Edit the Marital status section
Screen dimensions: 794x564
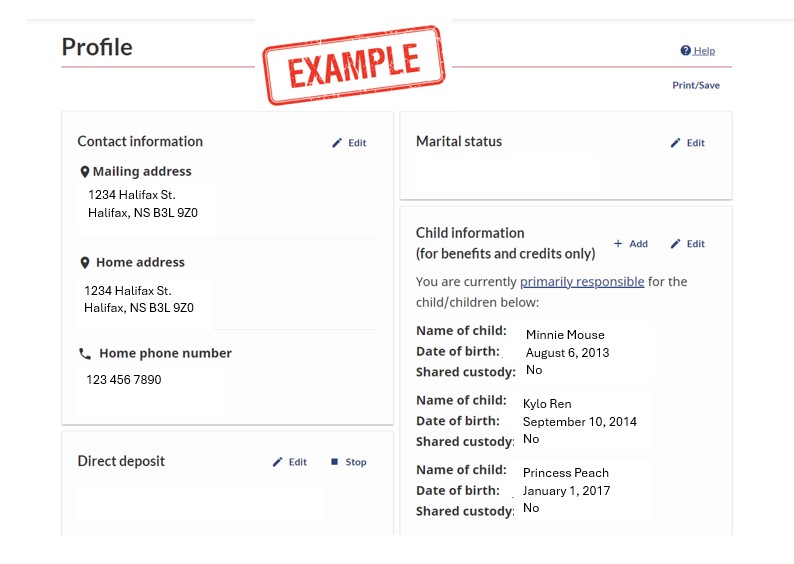pos(695,143)
